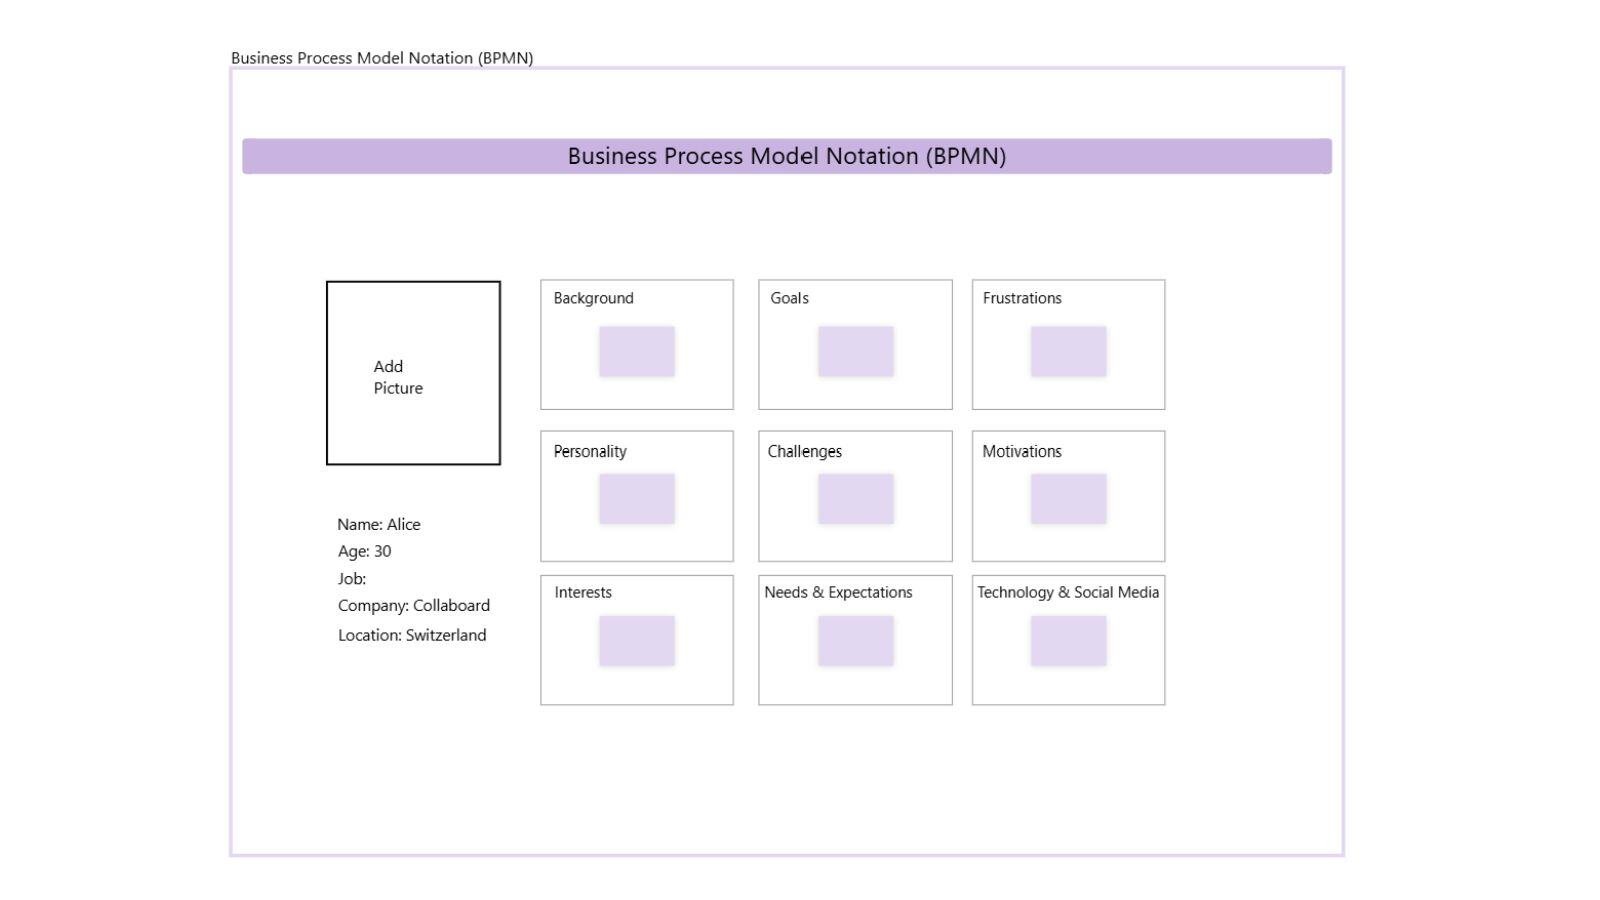Viewport: 1600px width, 900px height.
Task: Click the Technology & Social Media note
Action: (x=1068, y=641)
